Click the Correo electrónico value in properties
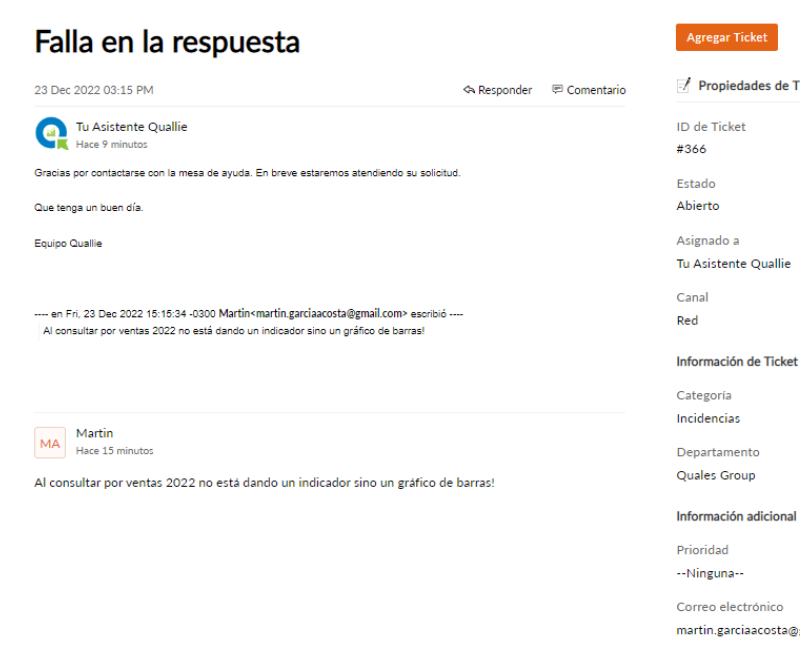 click(x=737, y=630)
